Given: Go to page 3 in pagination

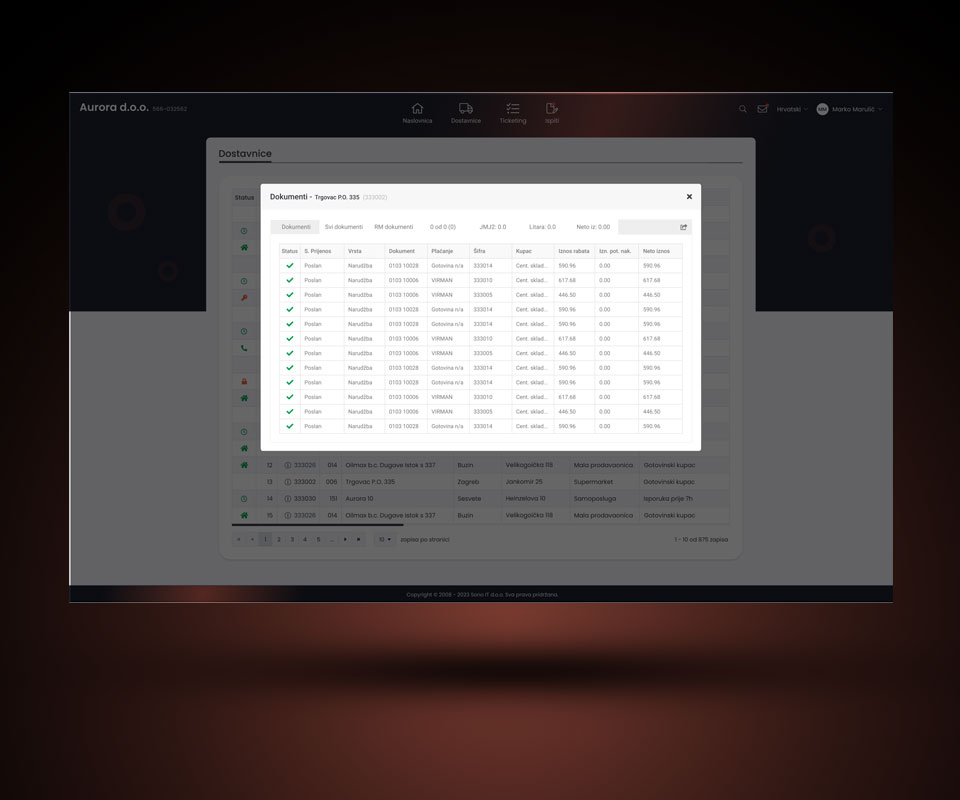Looking at the screenshot, I should 292,539.
